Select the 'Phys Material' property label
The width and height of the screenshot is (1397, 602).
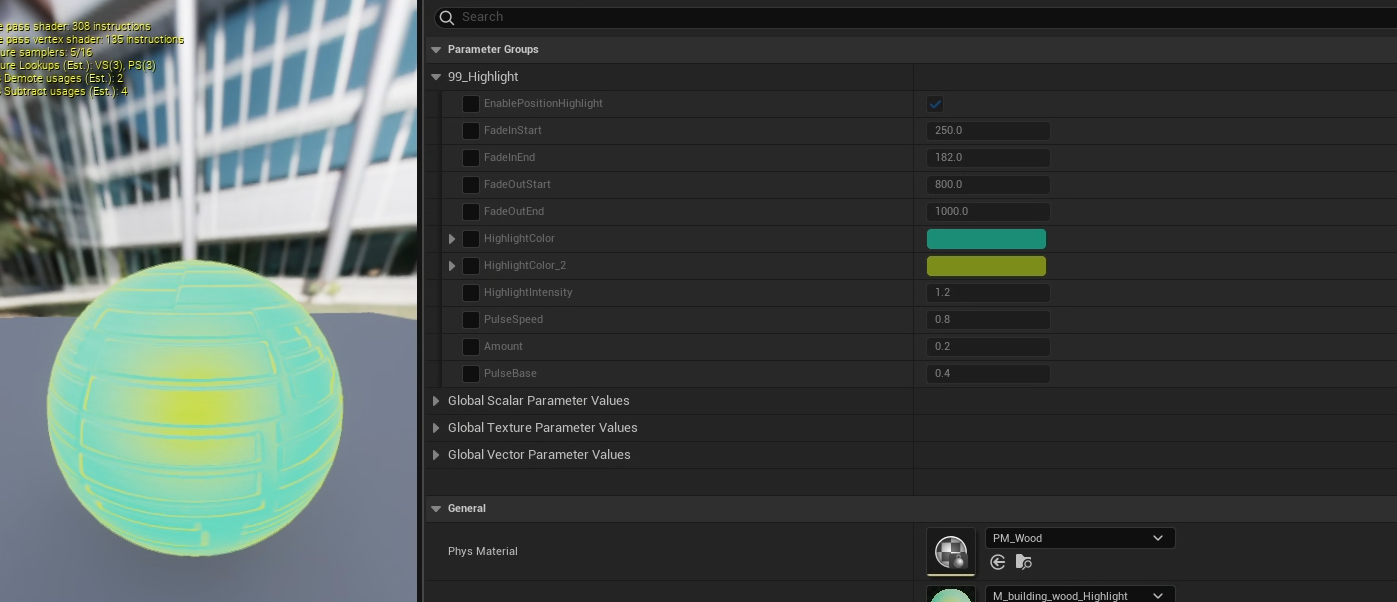coord(483,552)
